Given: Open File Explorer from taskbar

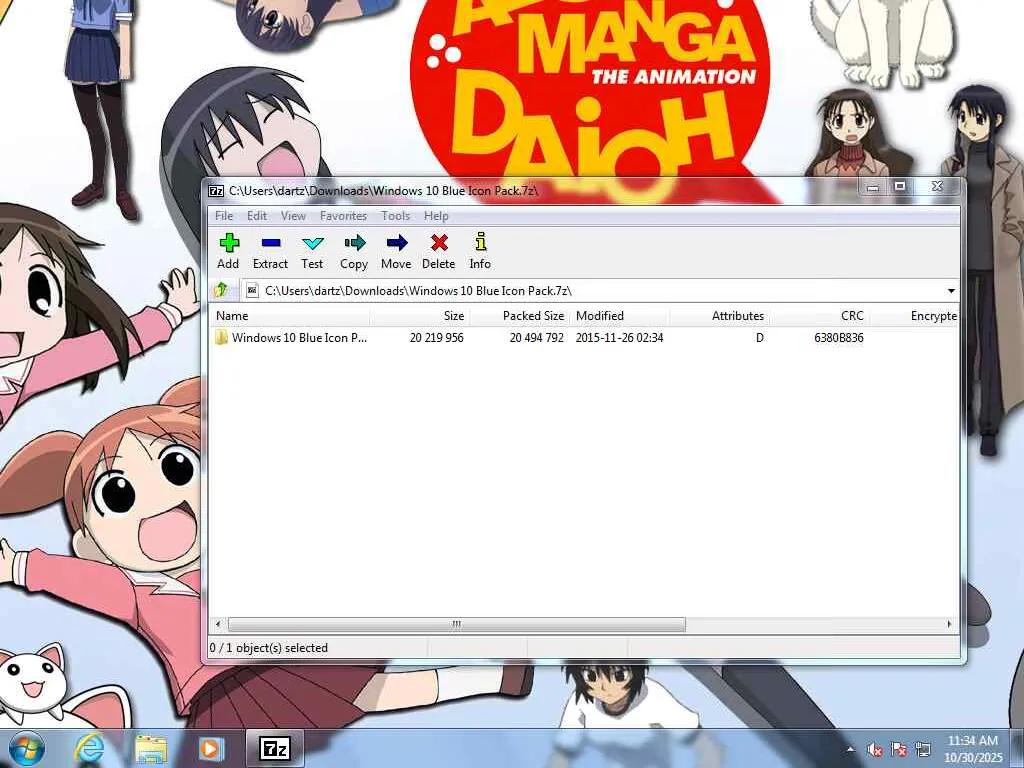Looking at the screenshot, I should [x=151, y=749].
